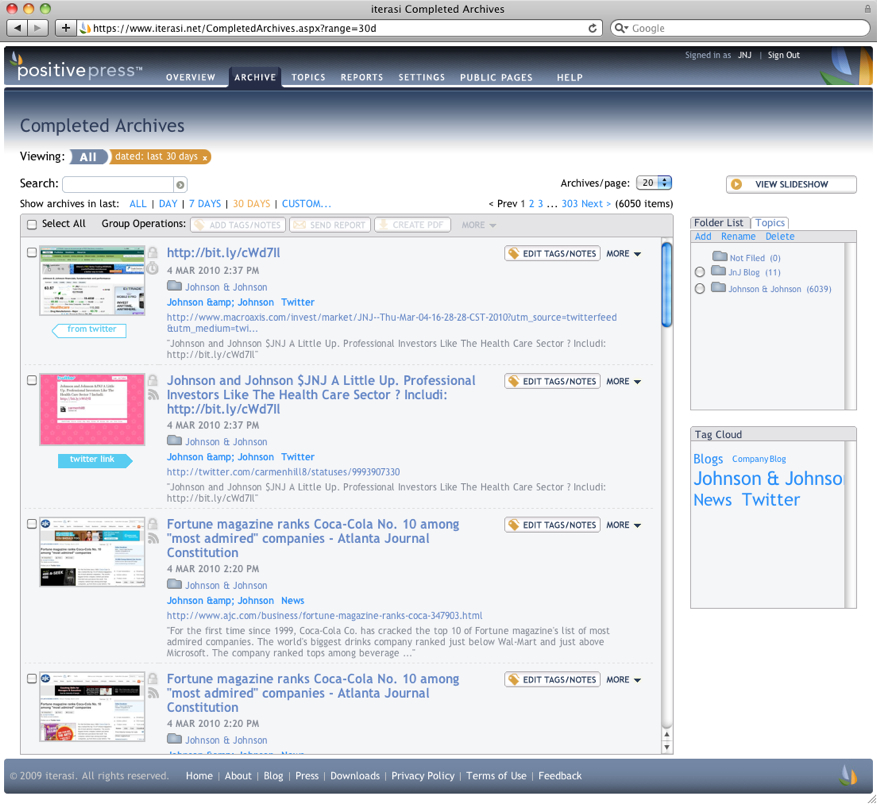Image resolution: width=877 pixels, height=804 pixels.
Task: Select the Johnson & Johnson folder radio button
Action: (700, 289)
